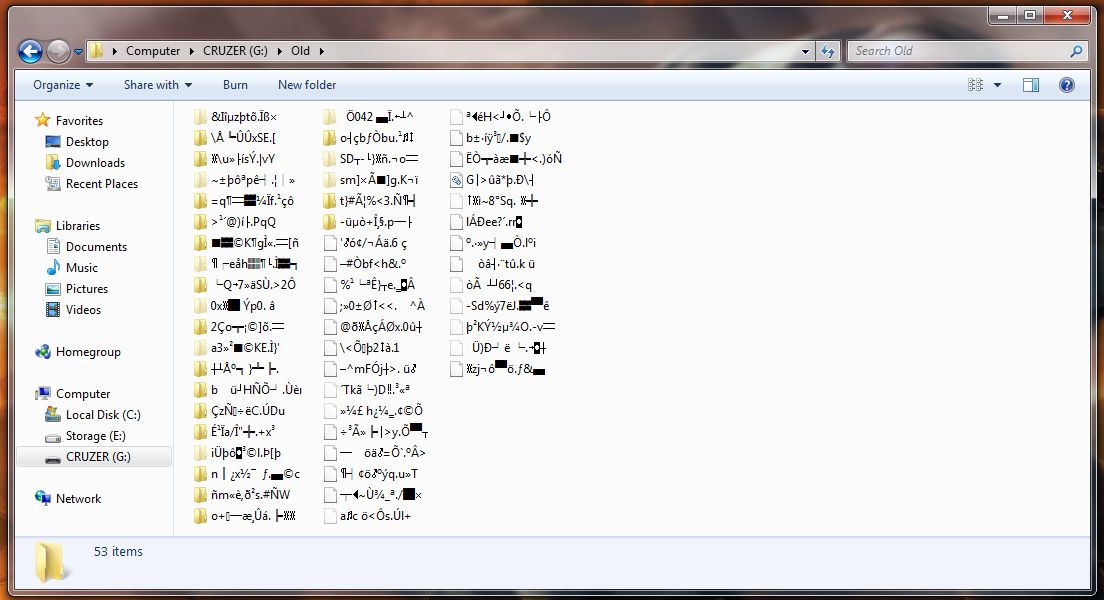Click the Refresh icon beside the address bar
Image resolution: width=1104 pixels, height=600 pixels.
[828, 50]
